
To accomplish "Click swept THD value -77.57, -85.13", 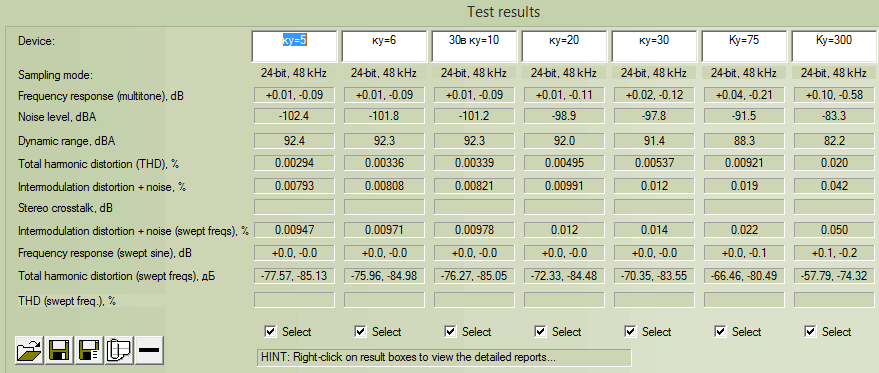I will pyautogui.click(x=294, y=275).
